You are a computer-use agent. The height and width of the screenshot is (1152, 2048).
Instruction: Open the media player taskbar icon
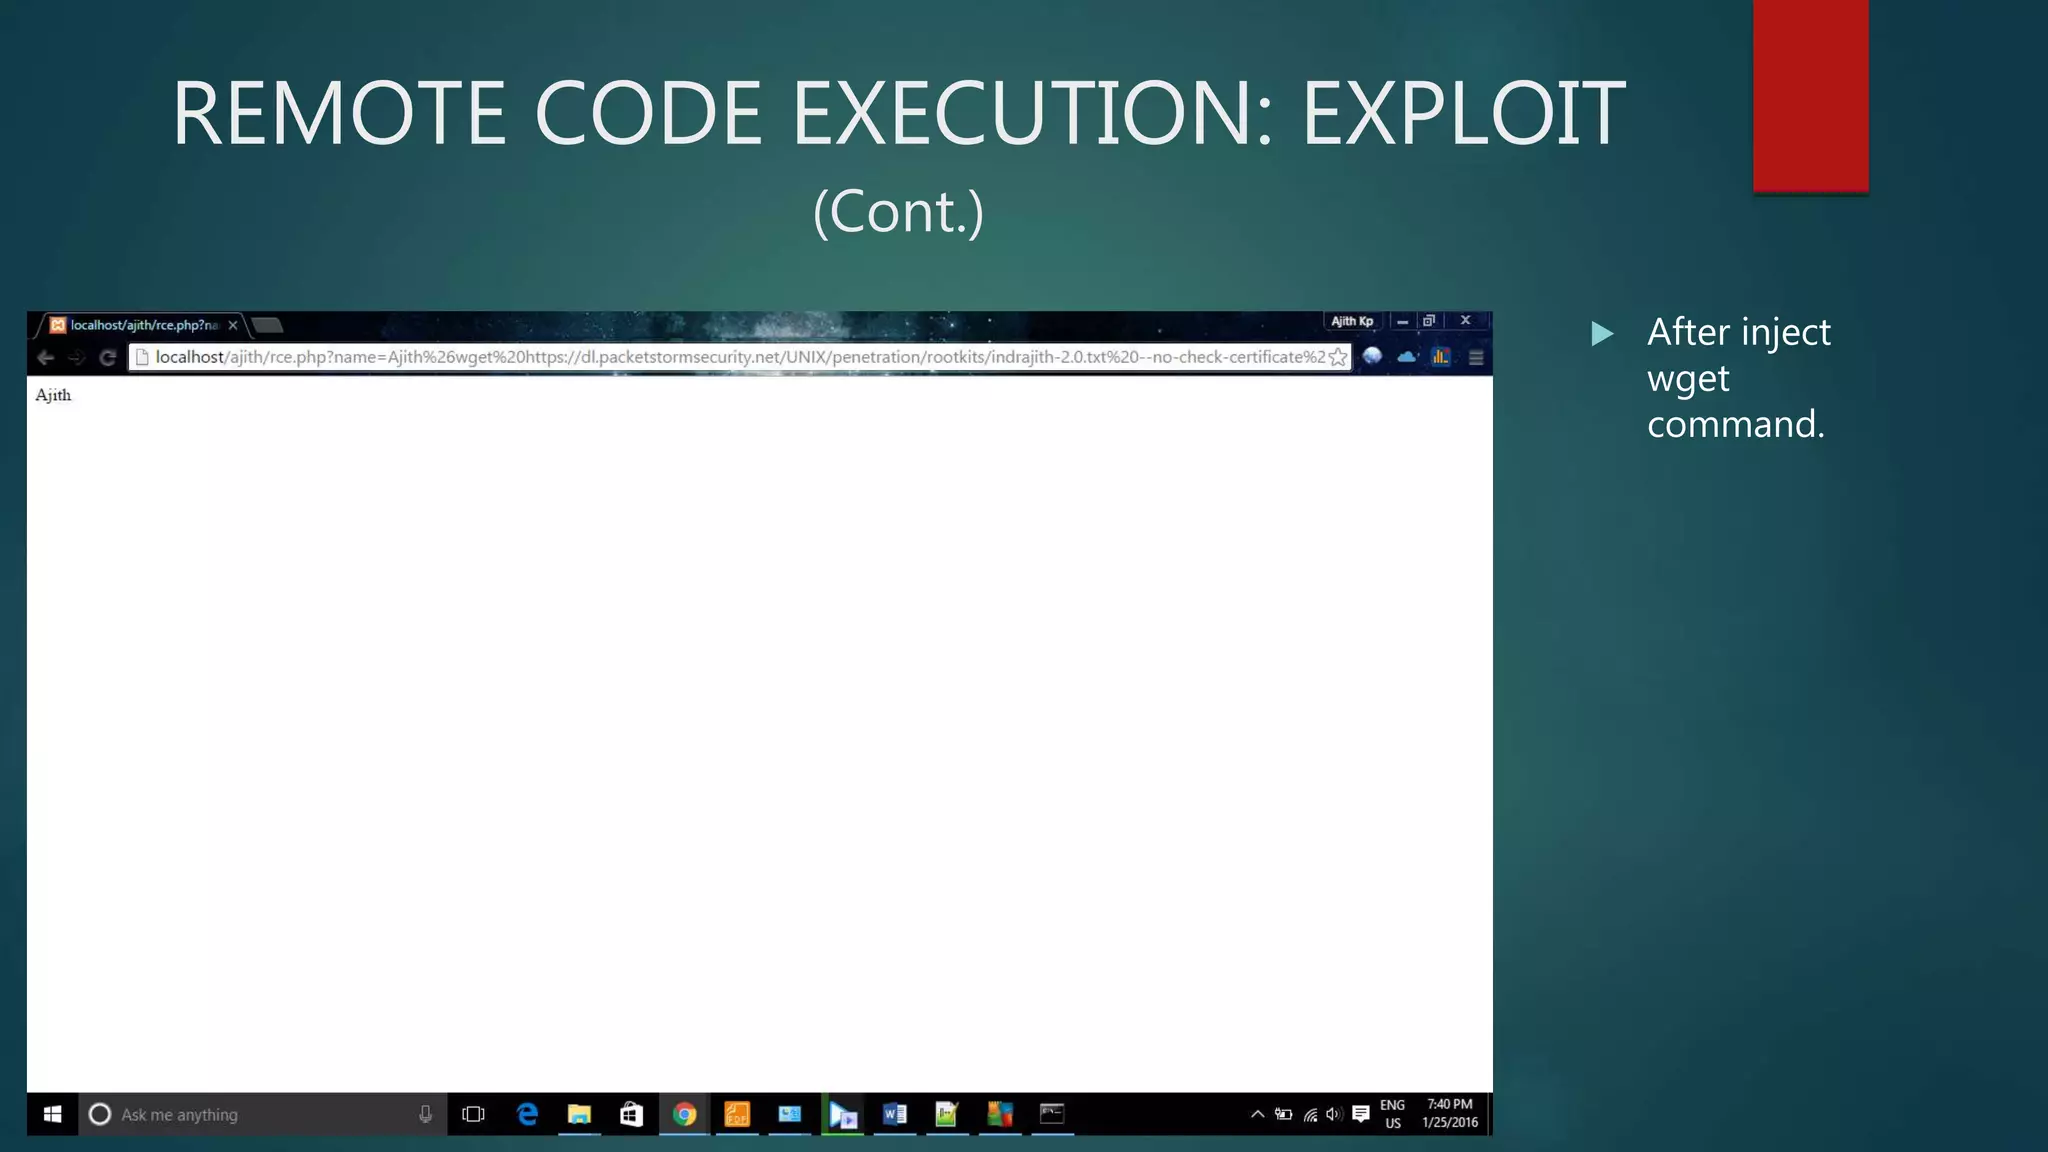(842, 1114)
